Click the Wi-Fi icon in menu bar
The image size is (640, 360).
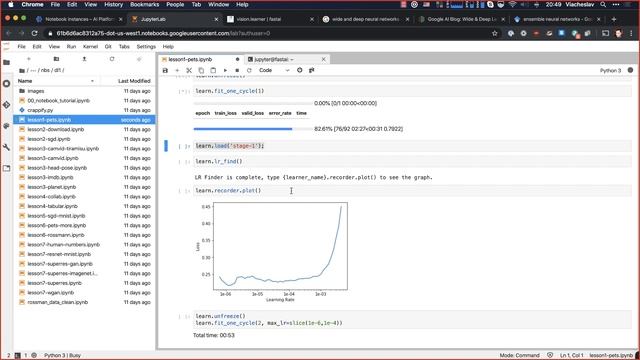tap(513, 4)
